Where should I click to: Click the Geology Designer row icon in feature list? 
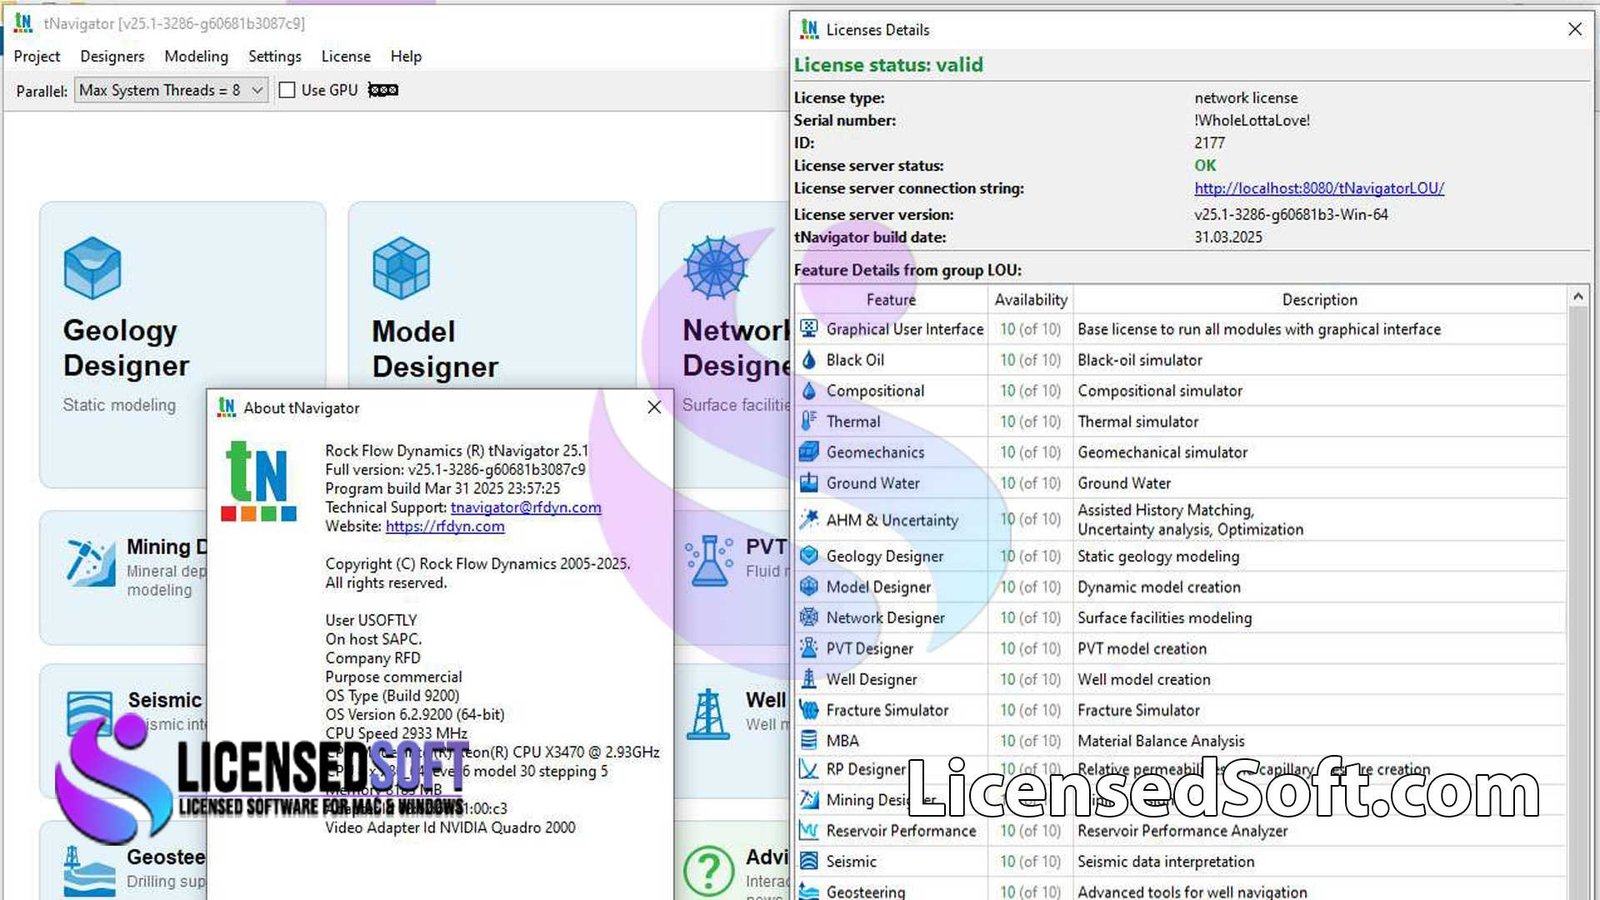pos(809,555)
